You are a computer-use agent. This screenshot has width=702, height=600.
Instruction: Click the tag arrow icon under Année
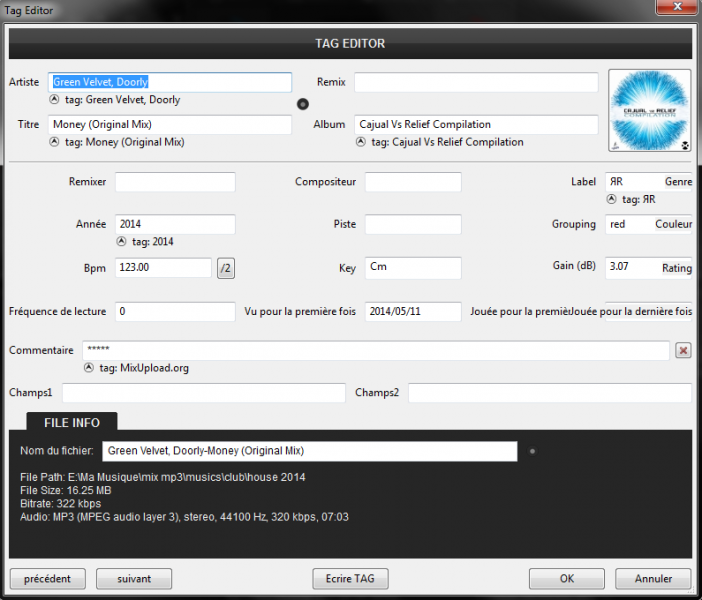[121, 241]
